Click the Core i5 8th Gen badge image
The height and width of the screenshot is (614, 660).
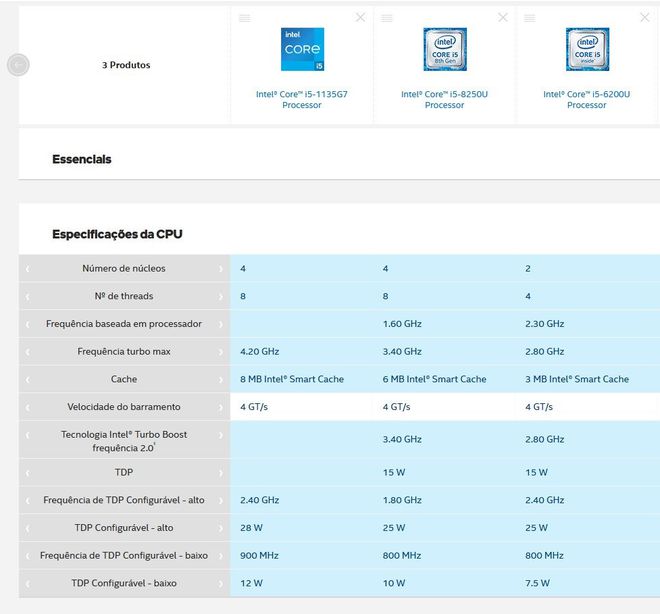(x=445, y=49)
